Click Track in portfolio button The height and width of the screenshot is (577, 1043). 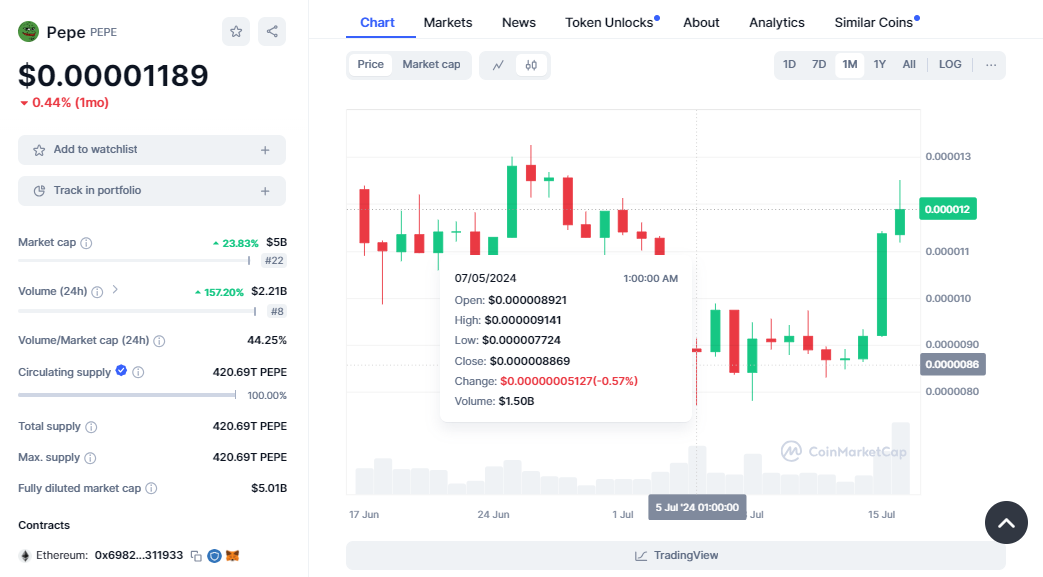pos(152,191)
